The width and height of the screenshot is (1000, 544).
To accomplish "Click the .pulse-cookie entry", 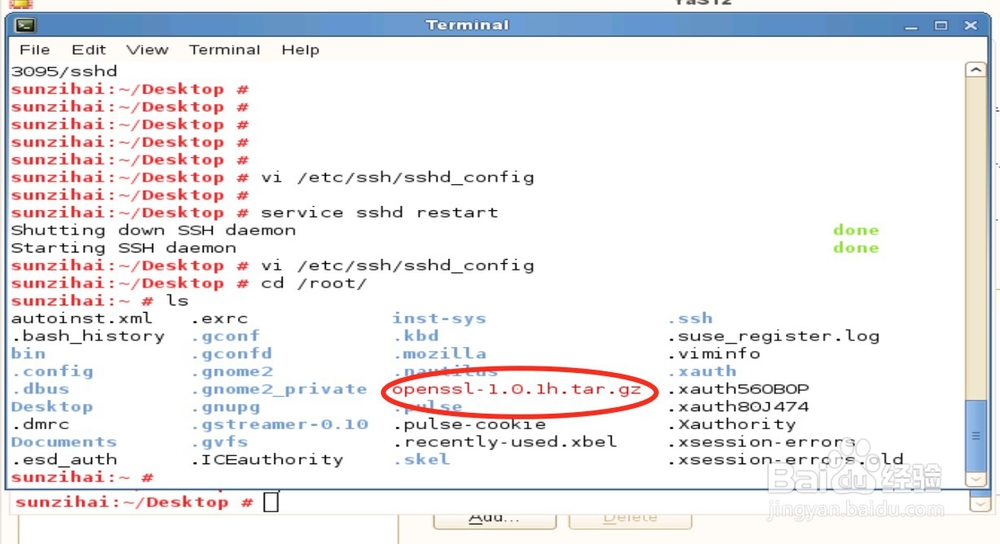I will (469, 424).
